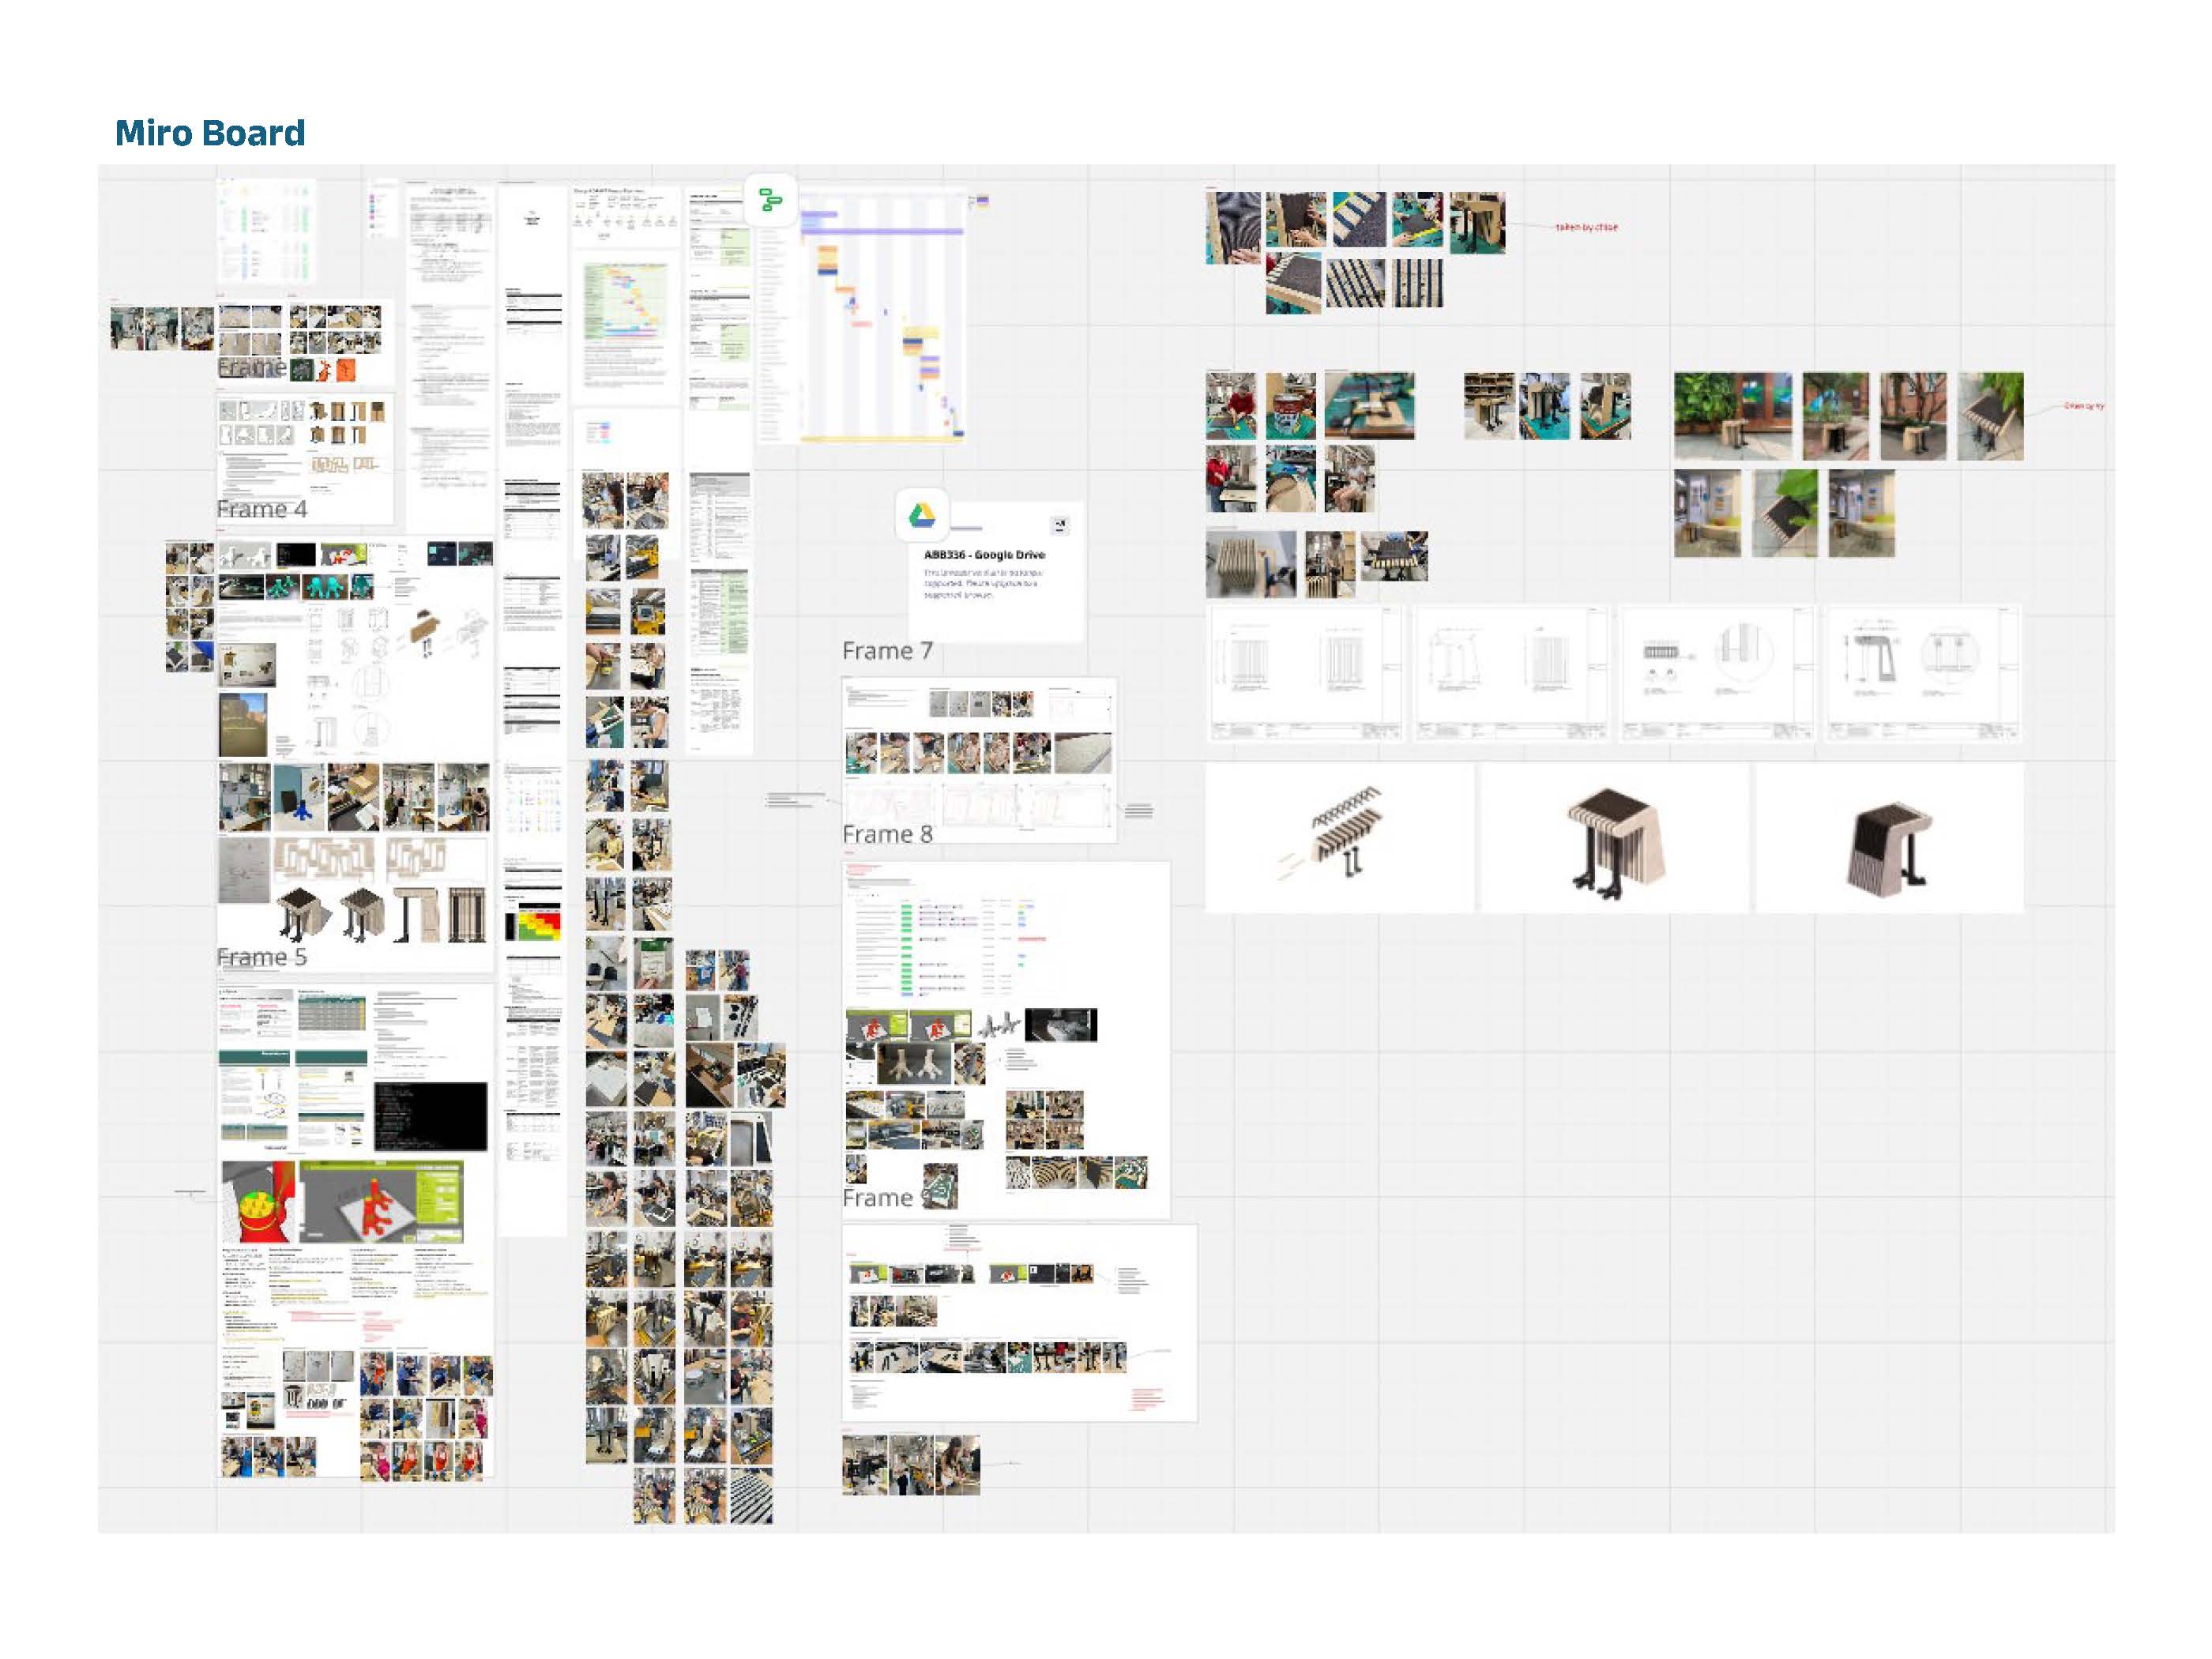This screenshot has height=1659, width=2212.
Task: Open the rear-view stool render thumbnail
Action: click(x=1889, y=838)
